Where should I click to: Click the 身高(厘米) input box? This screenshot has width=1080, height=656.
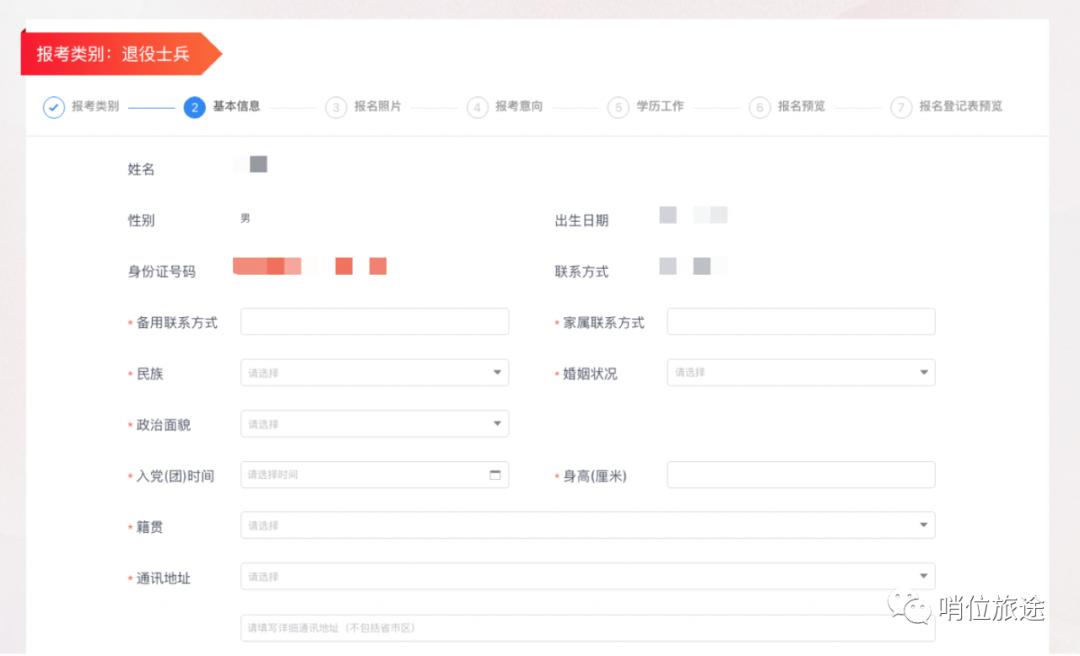point(800,474)
